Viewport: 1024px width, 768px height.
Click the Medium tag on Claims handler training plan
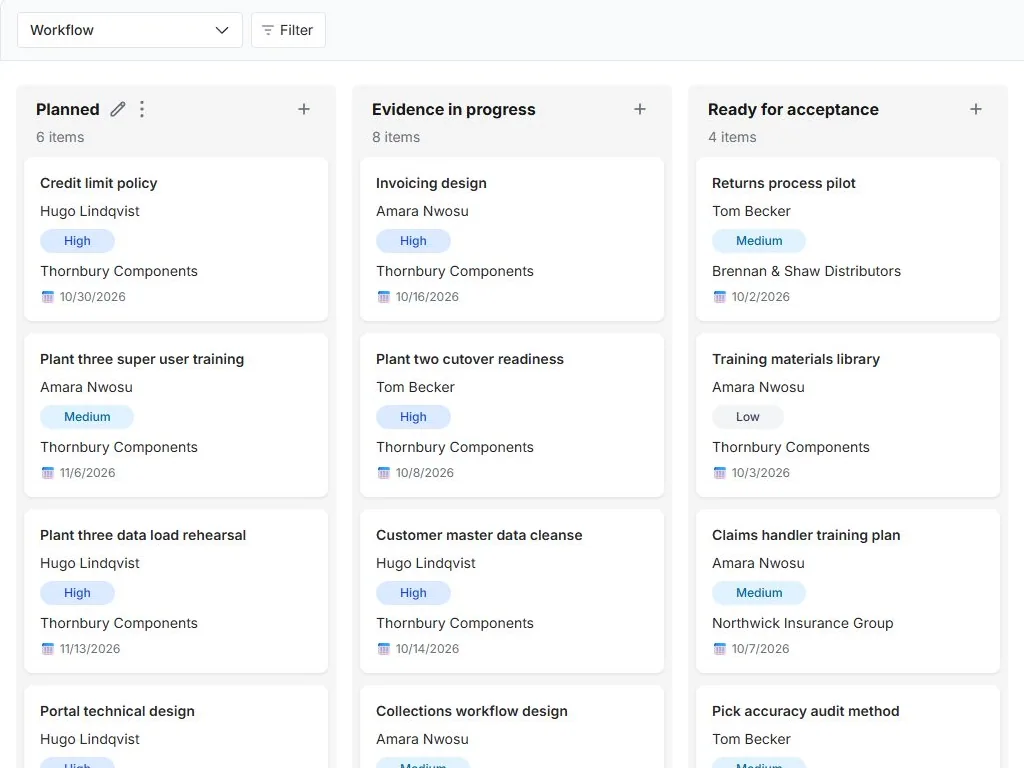tap(759, 593)
